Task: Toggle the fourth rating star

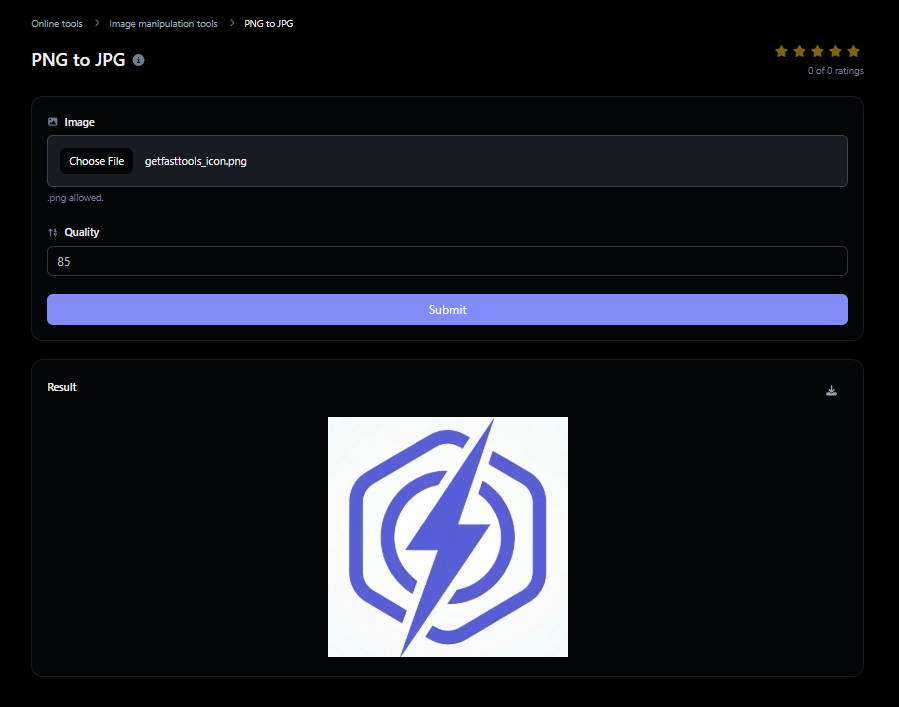Action: pos(835,50)
